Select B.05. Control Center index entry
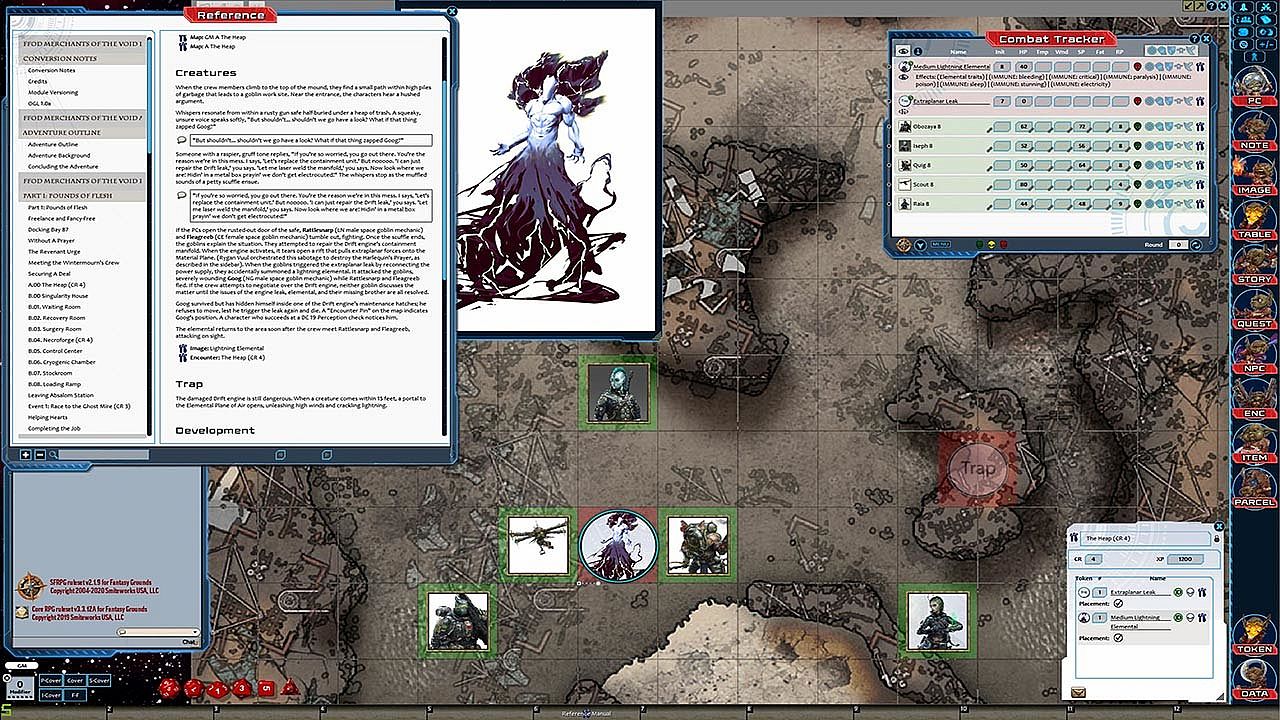This screenshot has height=720, width=1280. point(55,351)
